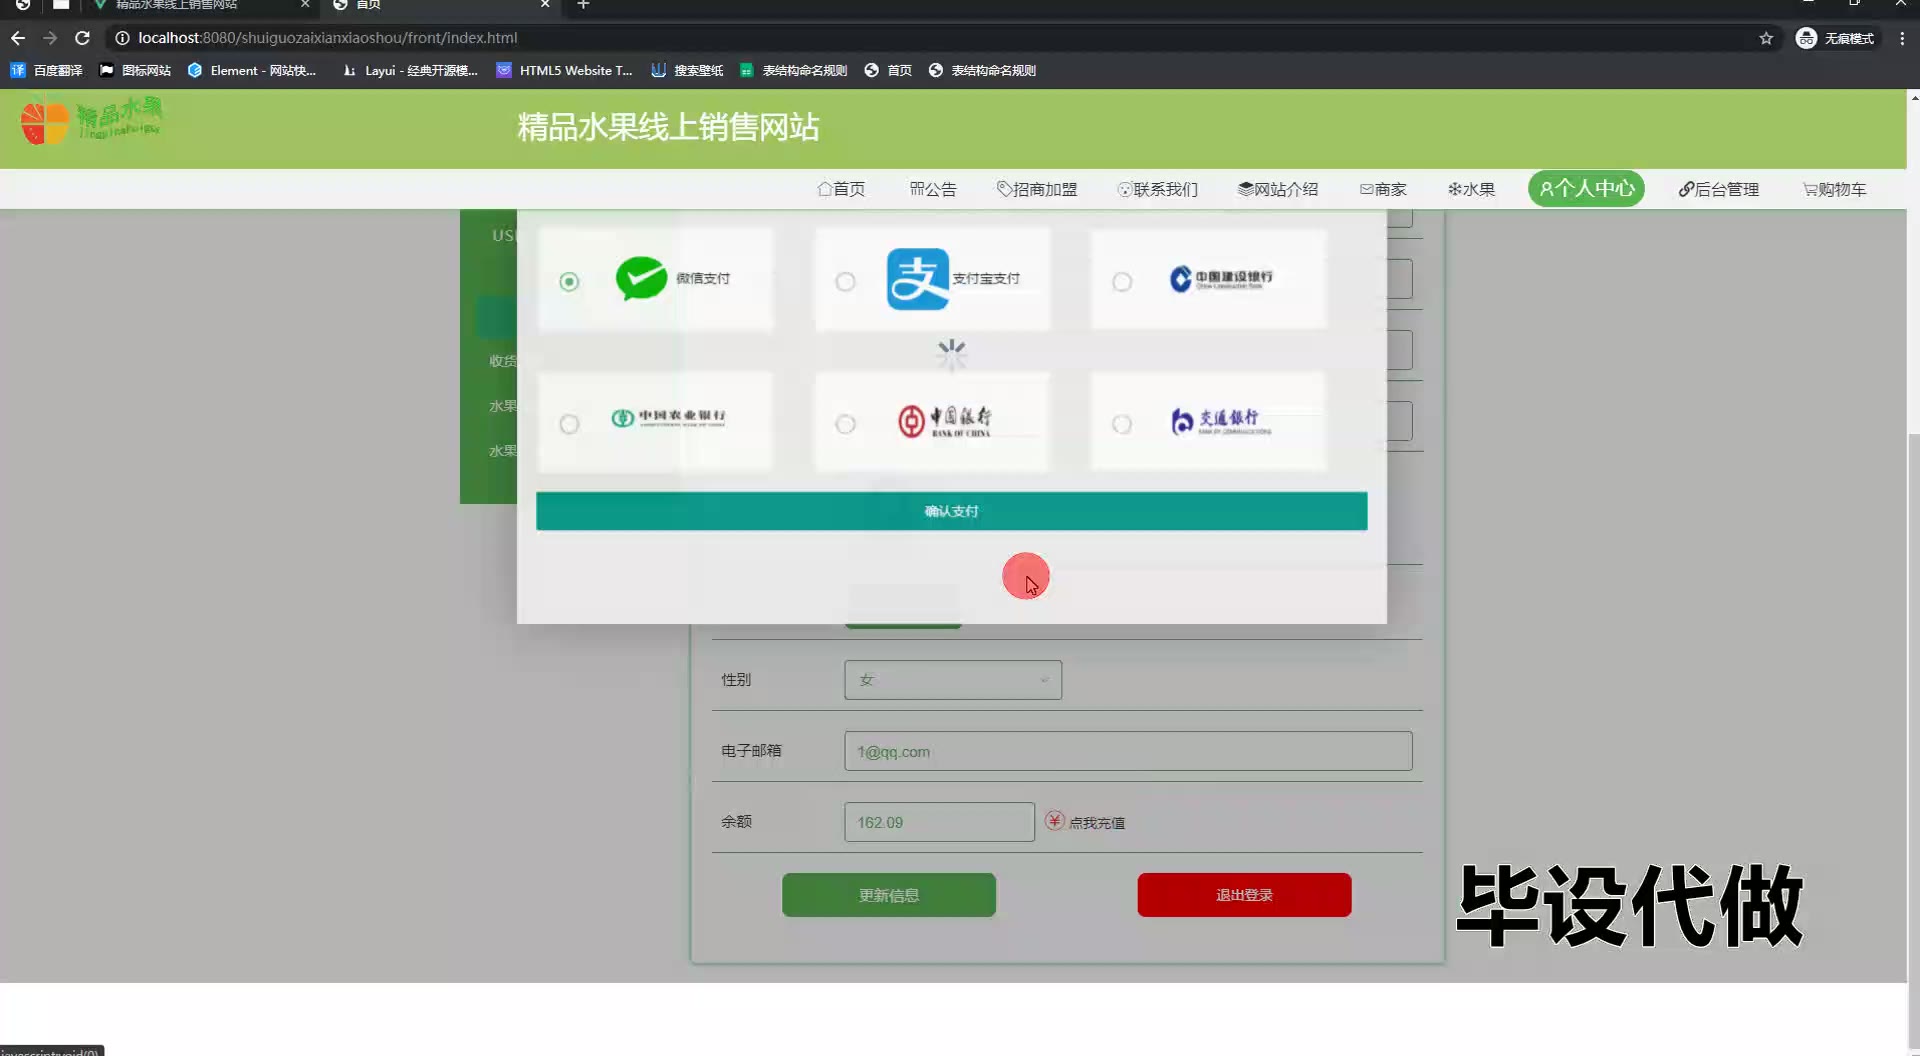Click the green WeChat Pay logo
The height and width of the screenshot is (1056, 1920).
click(x=641, y=278)
